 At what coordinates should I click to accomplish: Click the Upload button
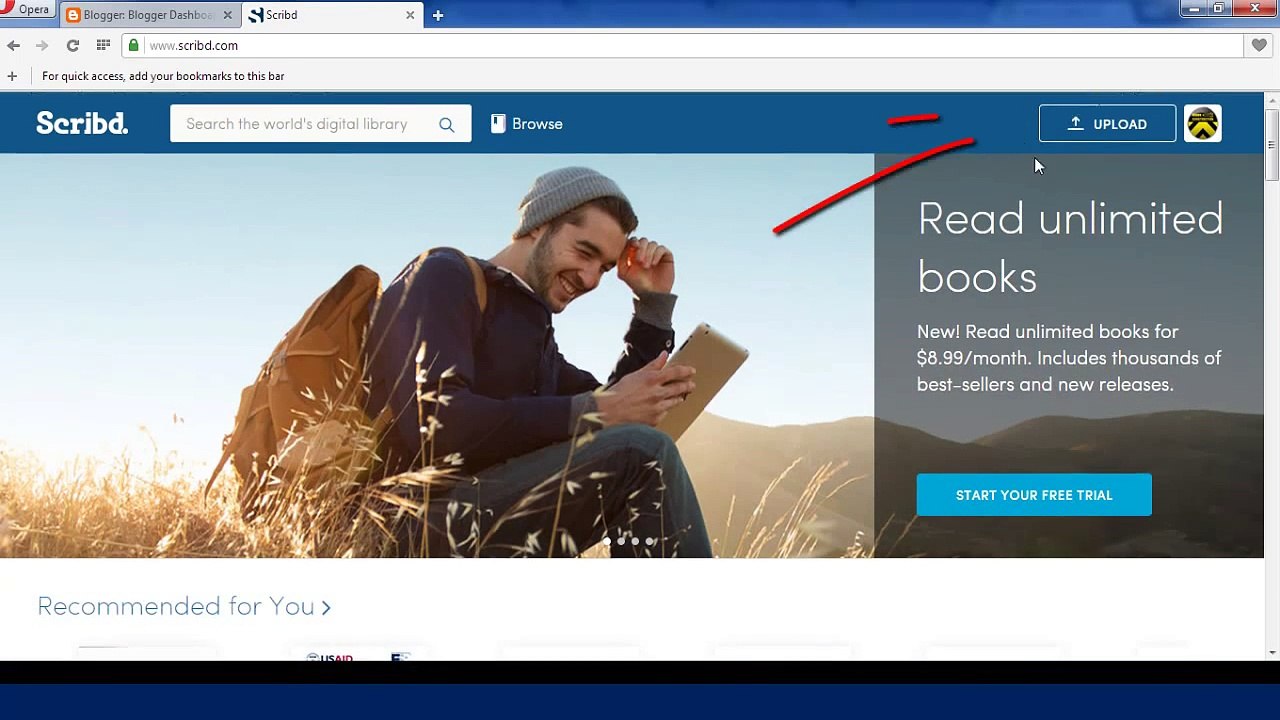1107,124
